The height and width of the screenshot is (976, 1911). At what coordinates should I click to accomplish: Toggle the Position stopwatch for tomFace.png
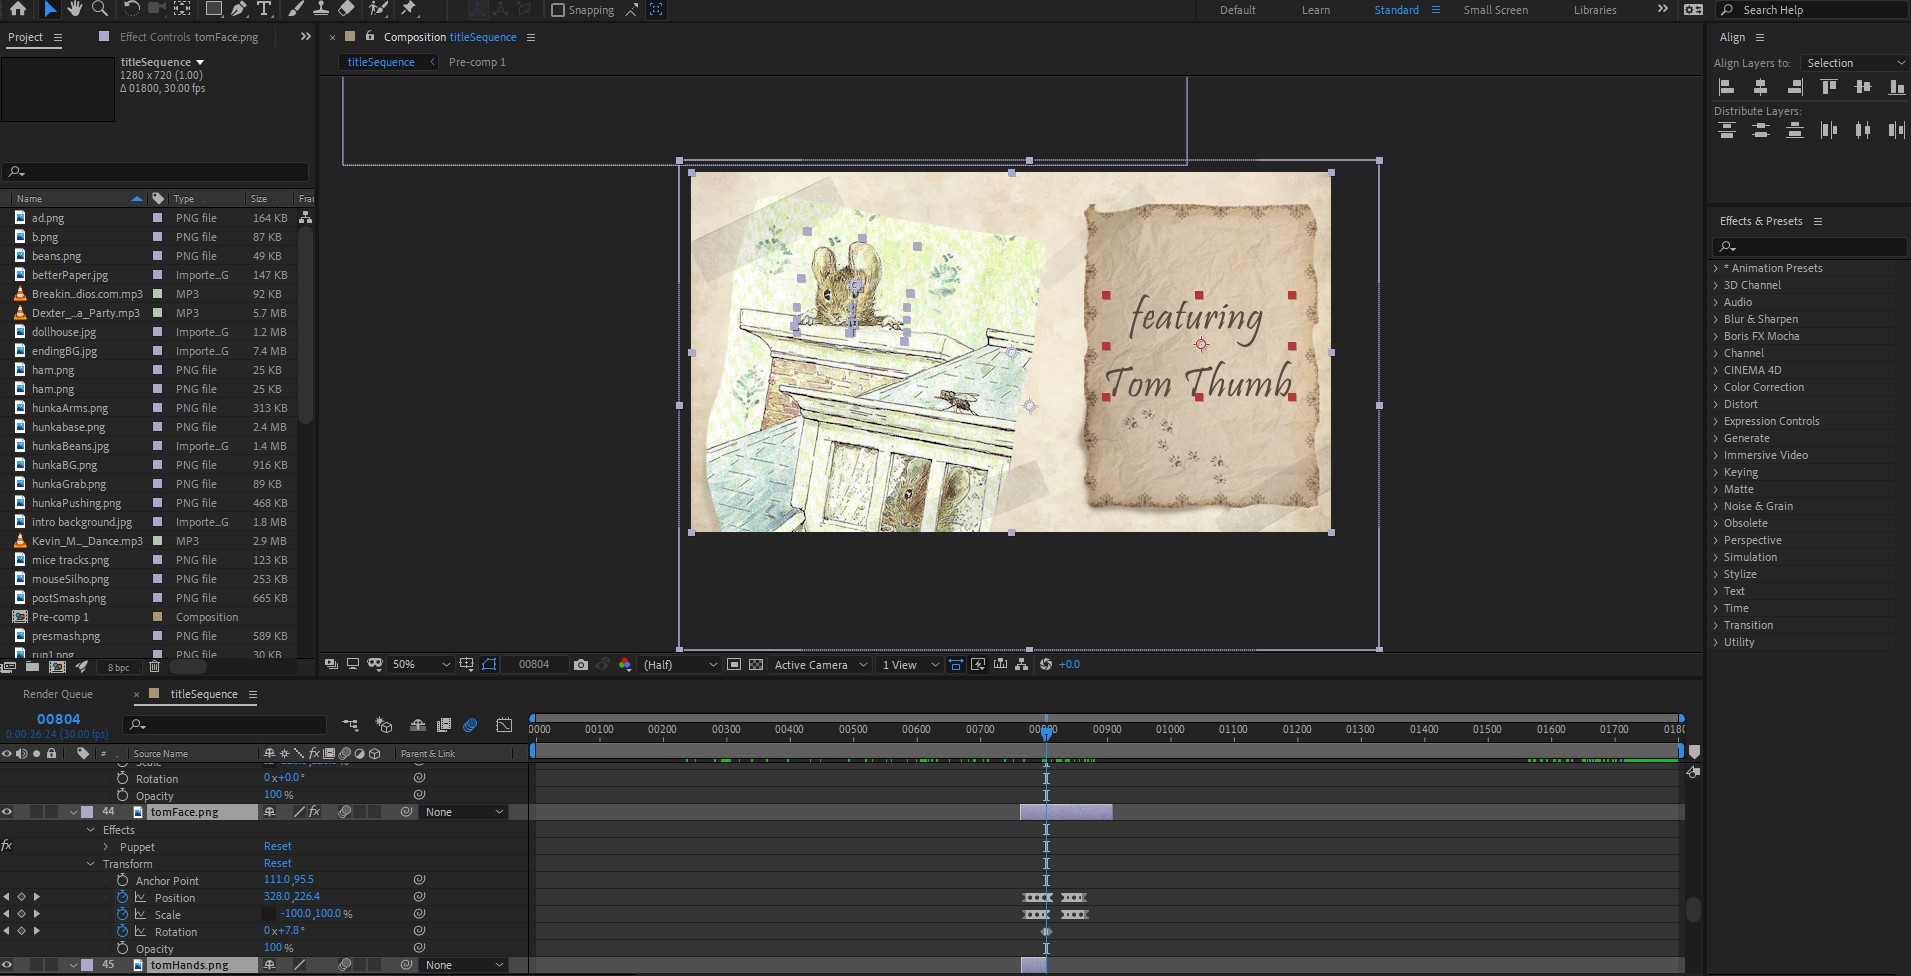pyautogui.click(x=122, y=897)
